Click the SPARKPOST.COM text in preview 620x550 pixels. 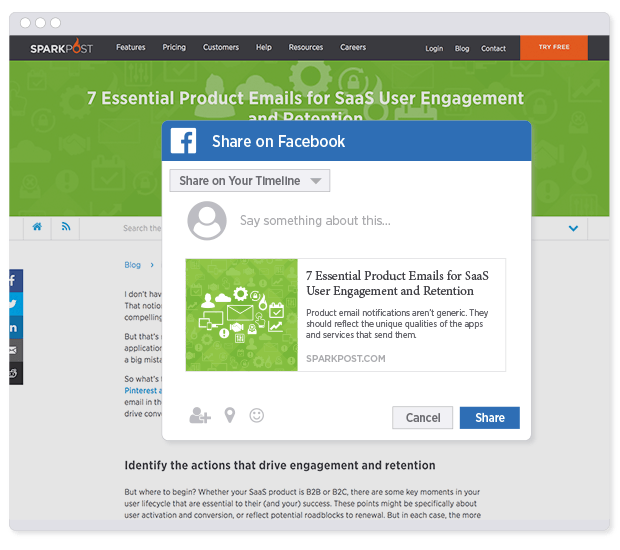click(346, 359)
